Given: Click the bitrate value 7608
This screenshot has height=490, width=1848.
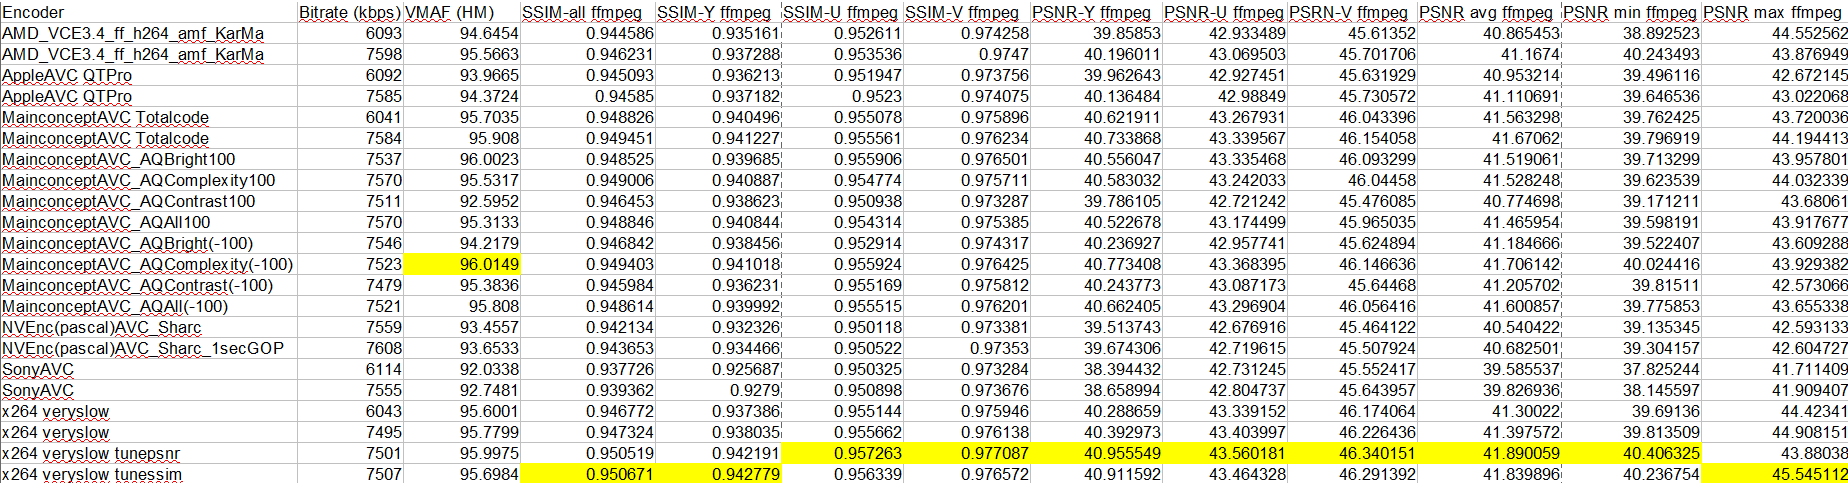Looking at the screenshot, I should tap(350, 348).
